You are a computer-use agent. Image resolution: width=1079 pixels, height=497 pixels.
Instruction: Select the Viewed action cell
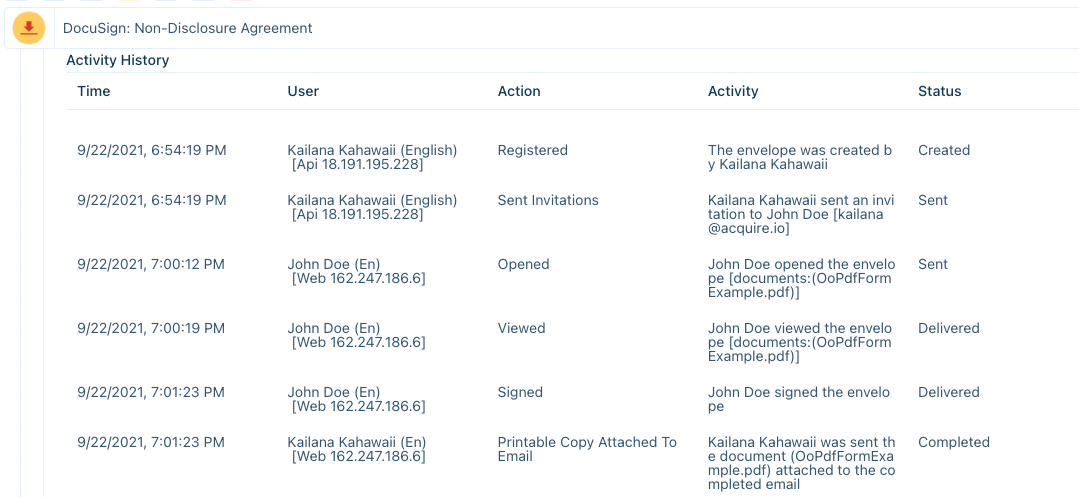pos(522,328)
